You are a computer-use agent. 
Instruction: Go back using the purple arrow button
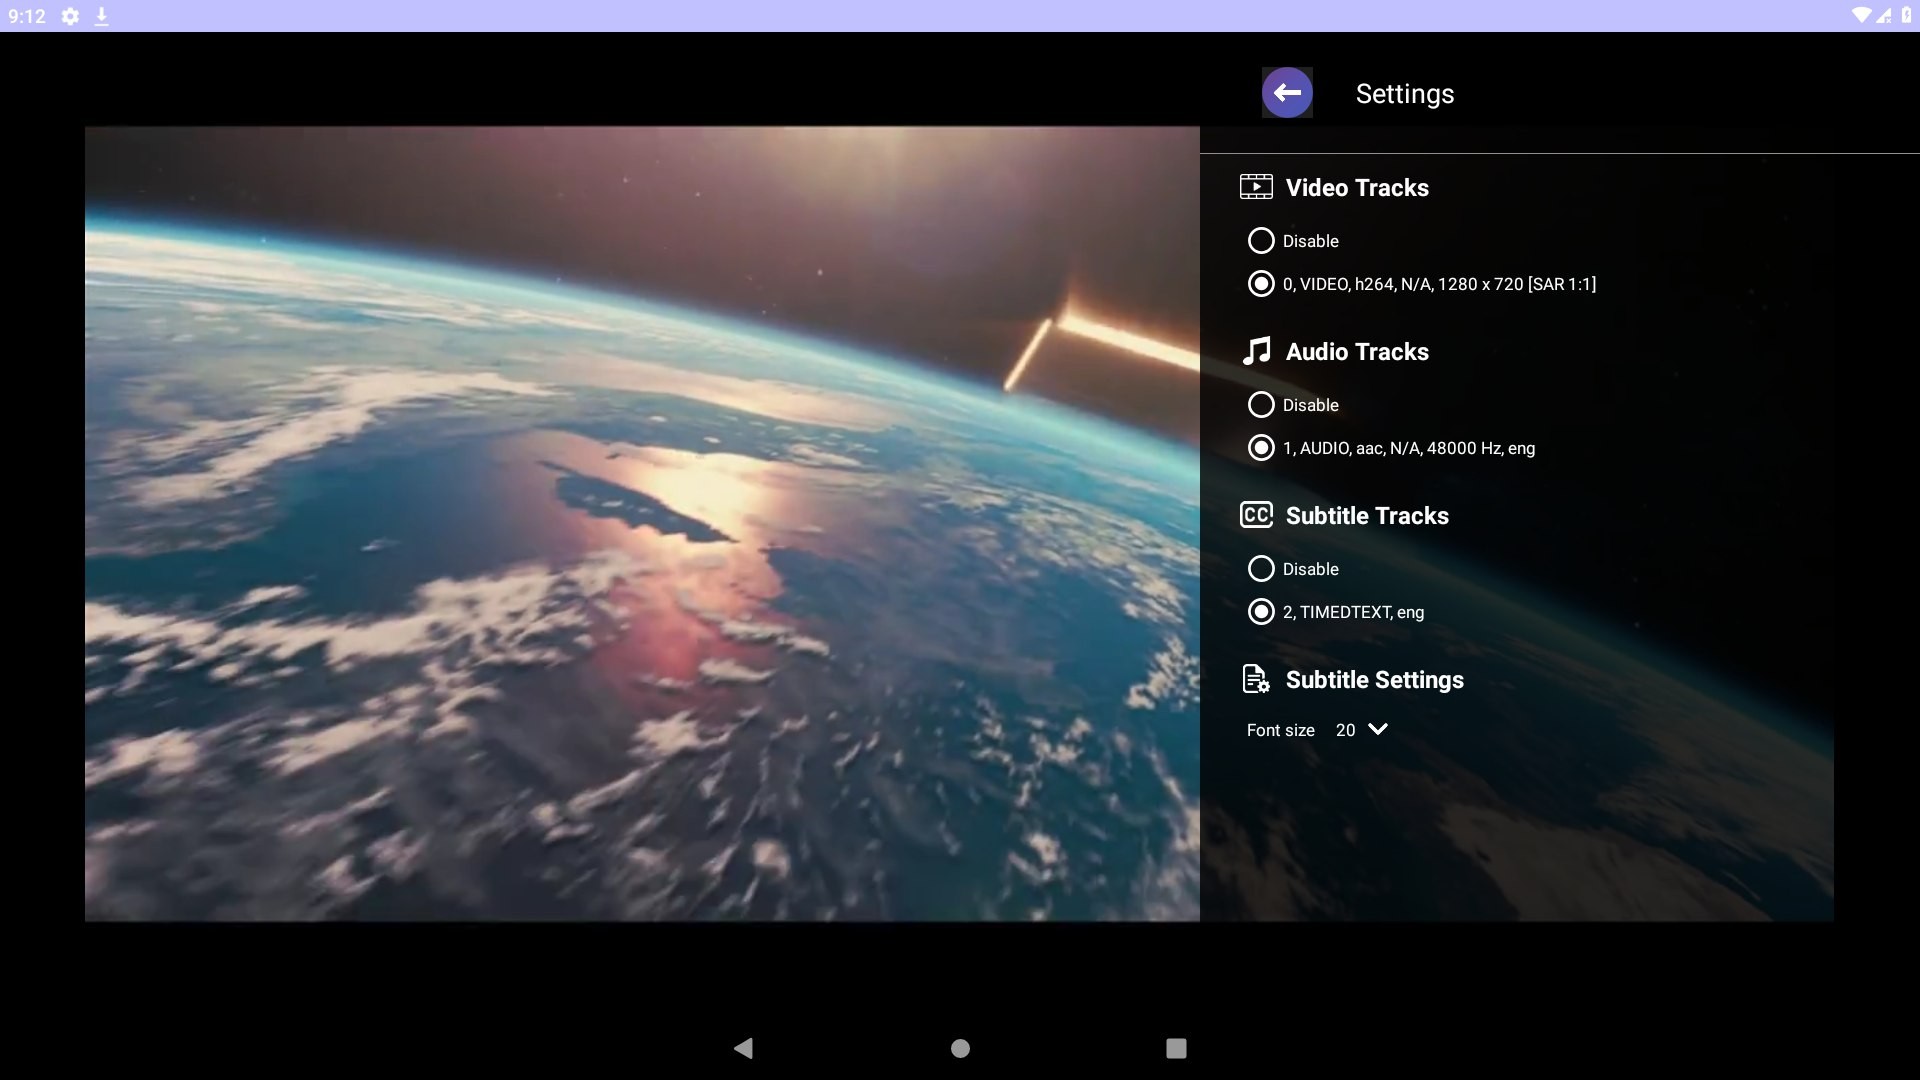[x=1287, y=93]
